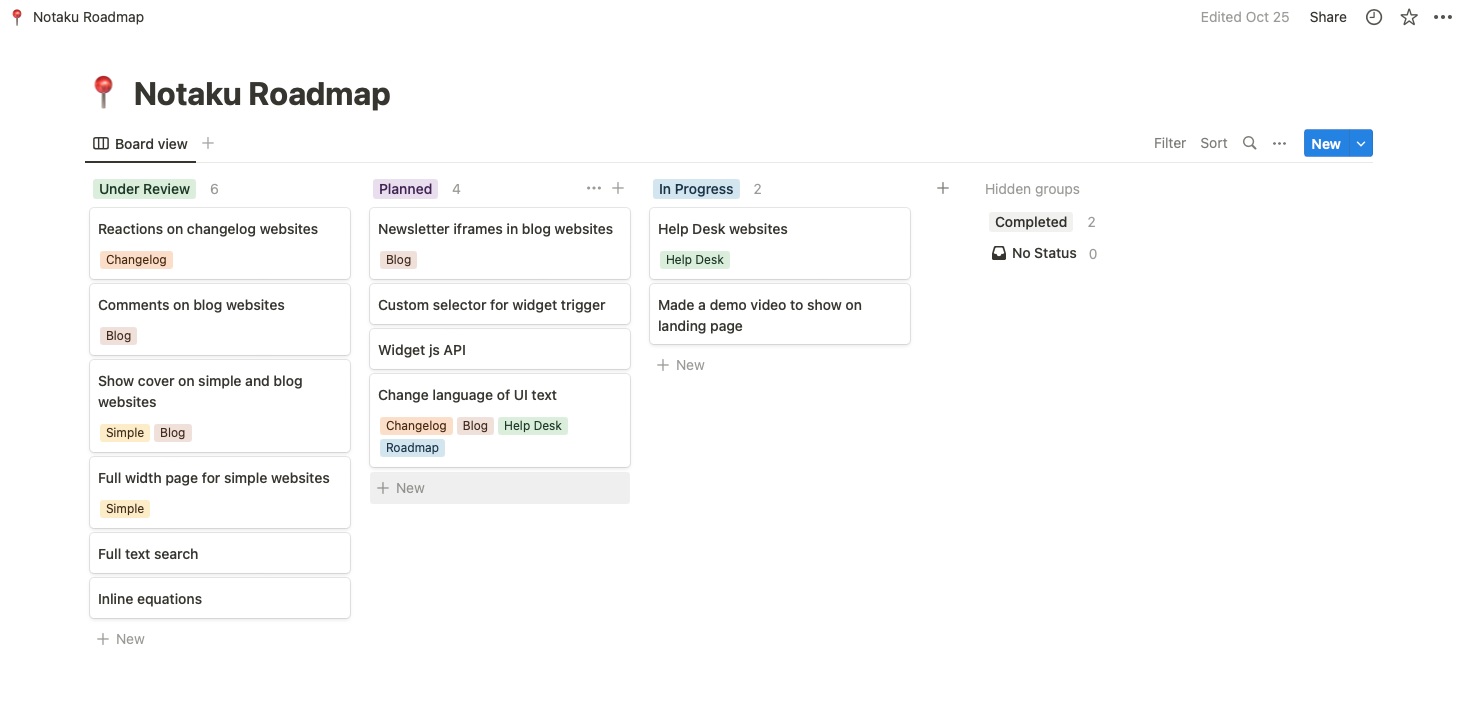The width and height of the screenshot is (1462, 719).
Task: Click the ellipsis menu on the Planned column
Action: tap(594, 188)
